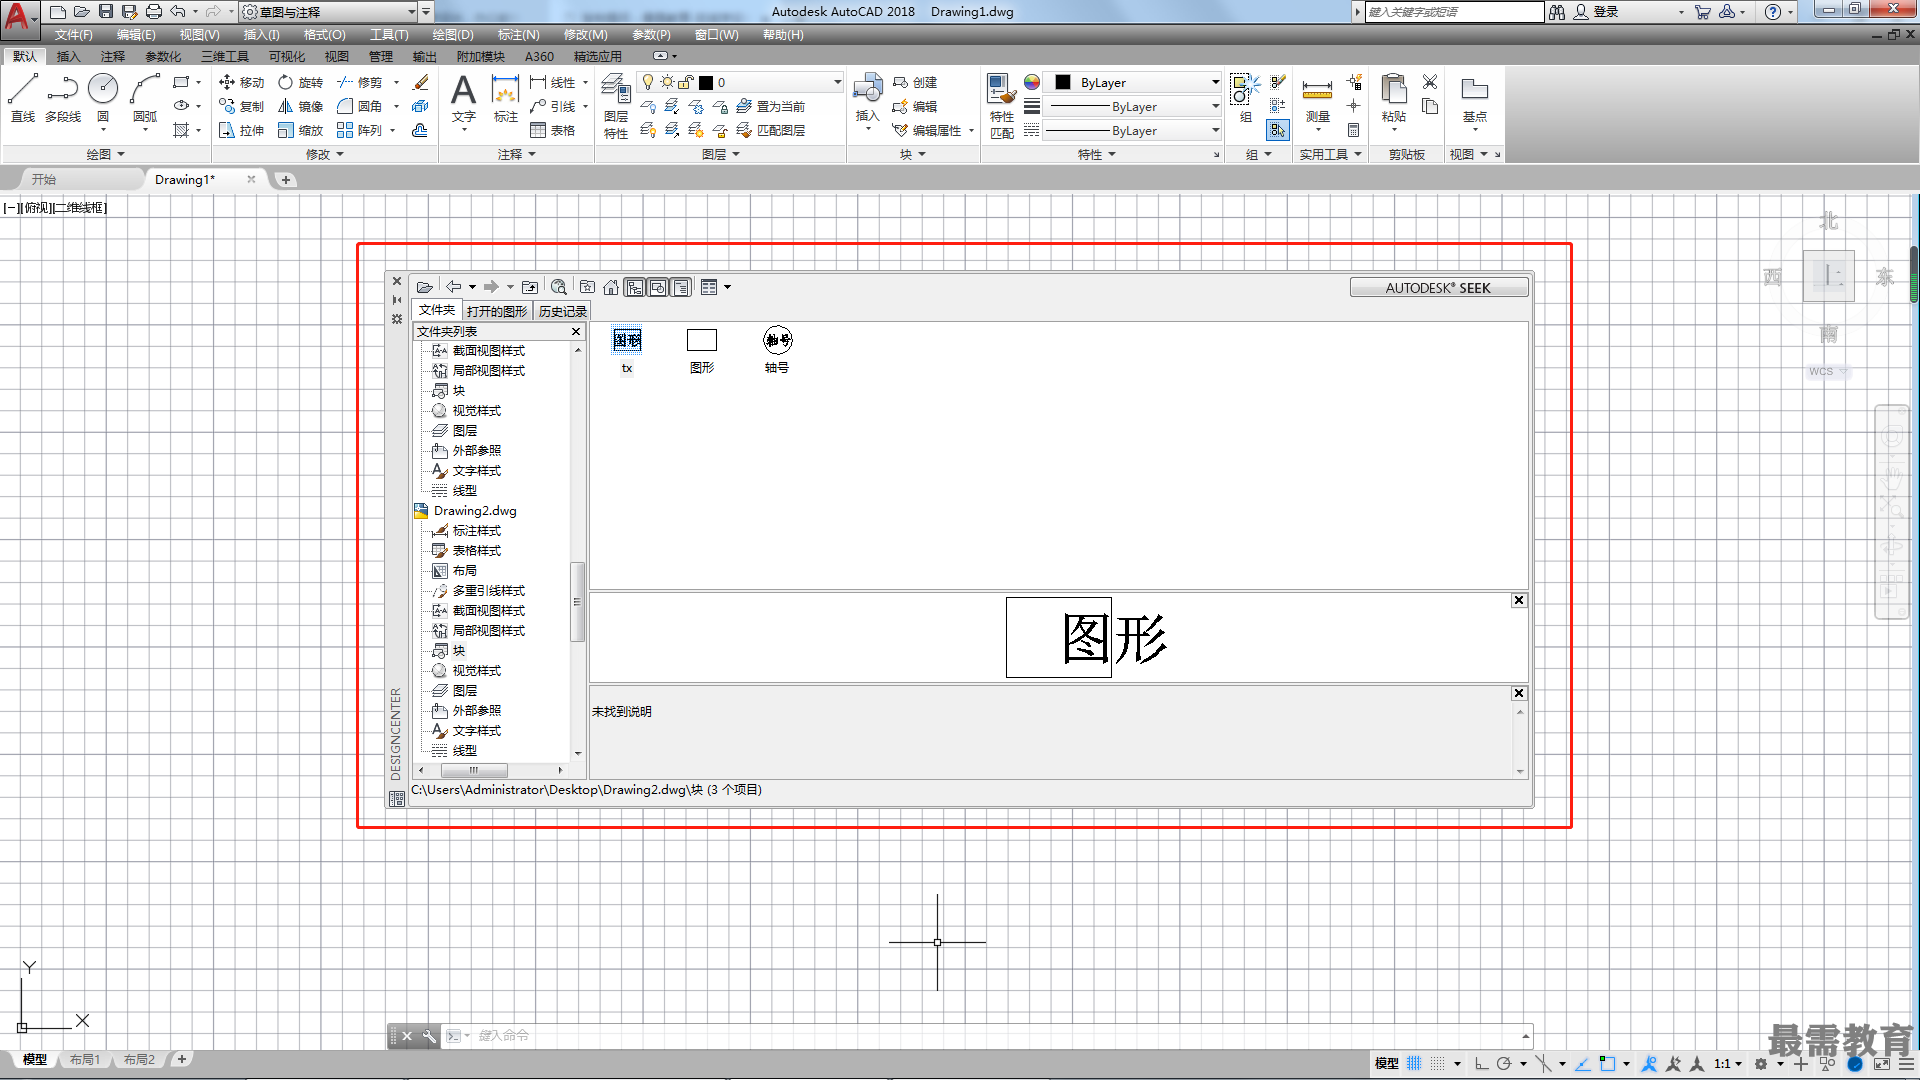Click the AUTODESK SEEK button

(x=1438, y=288)
